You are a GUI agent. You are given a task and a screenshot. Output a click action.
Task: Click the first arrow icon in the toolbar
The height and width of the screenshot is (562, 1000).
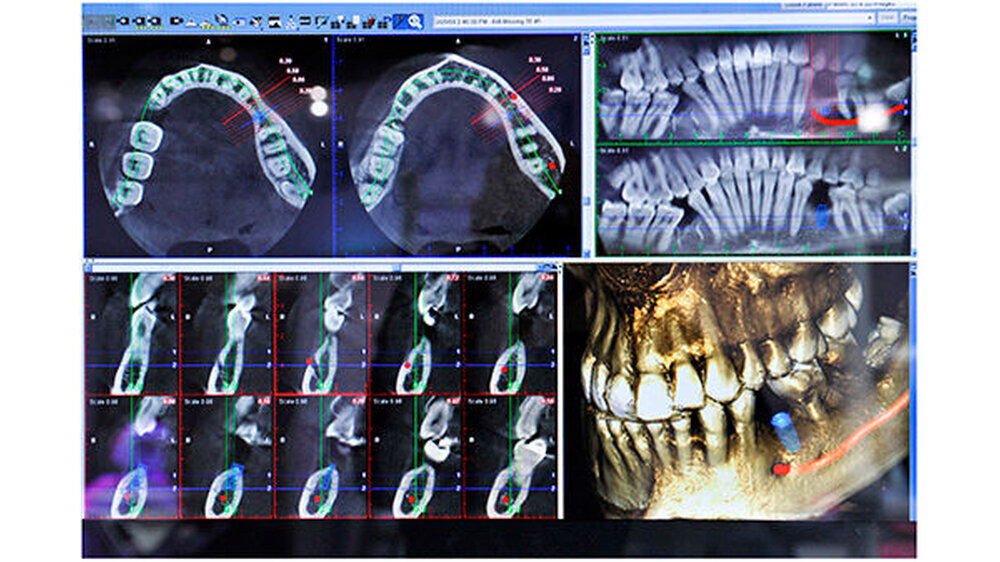point(124,20)
